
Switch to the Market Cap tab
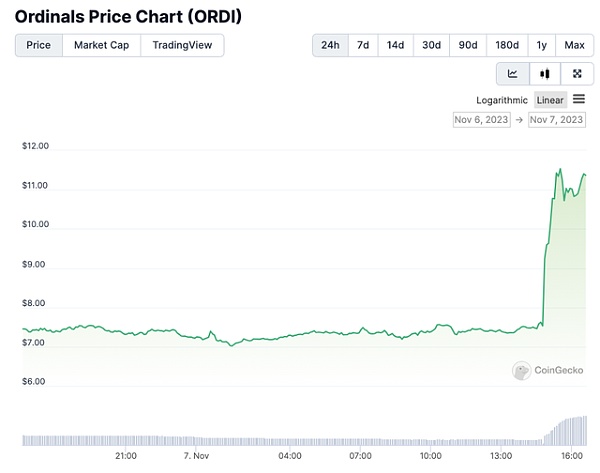(101, 45)
